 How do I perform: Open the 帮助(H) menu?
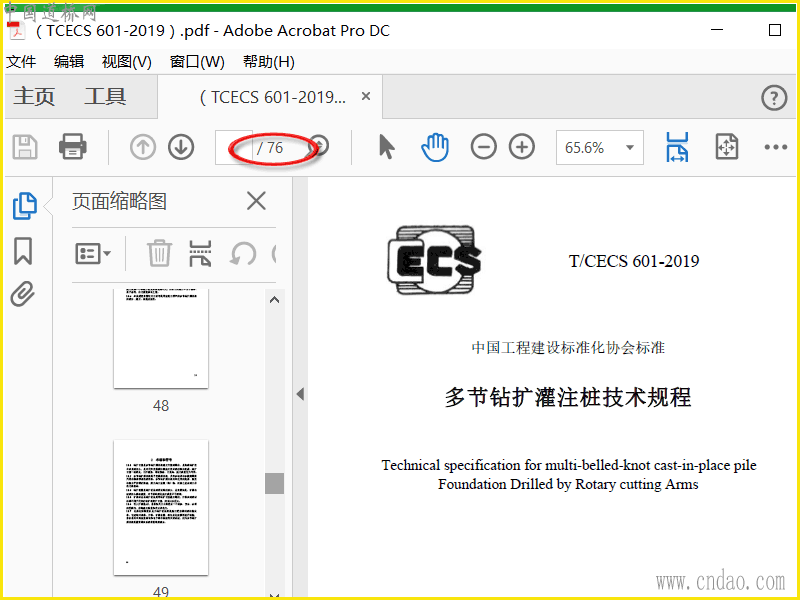[268, 62]
